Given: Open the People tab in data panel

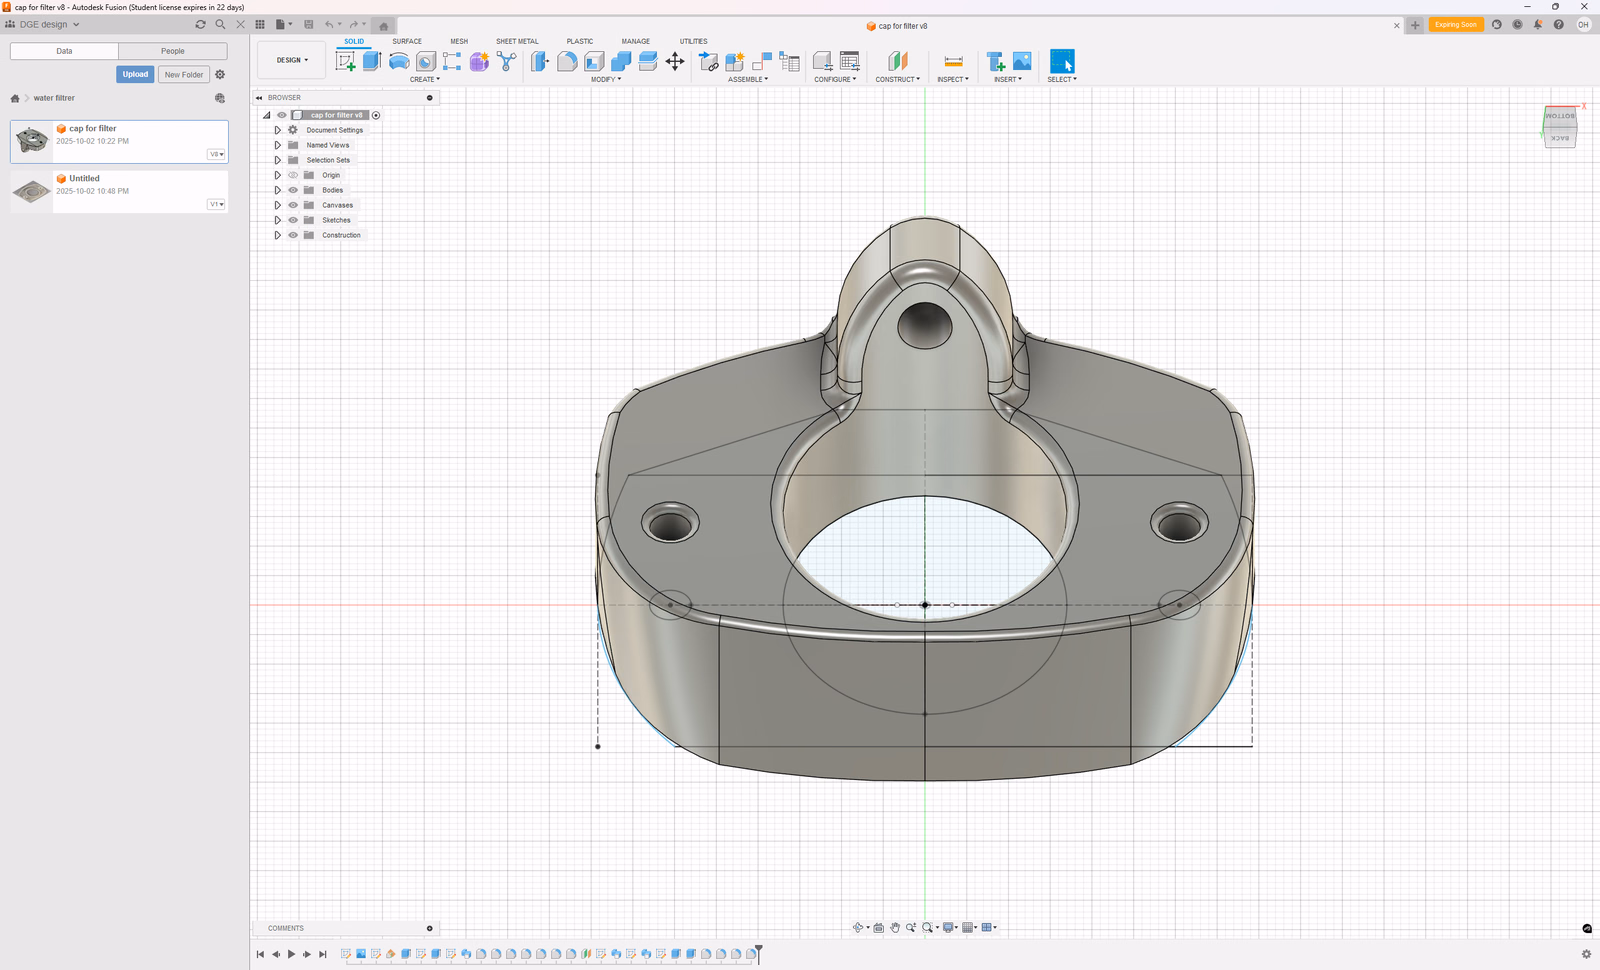Looking at the screenshot, I should pyautogui.click(x=173, y=51).
